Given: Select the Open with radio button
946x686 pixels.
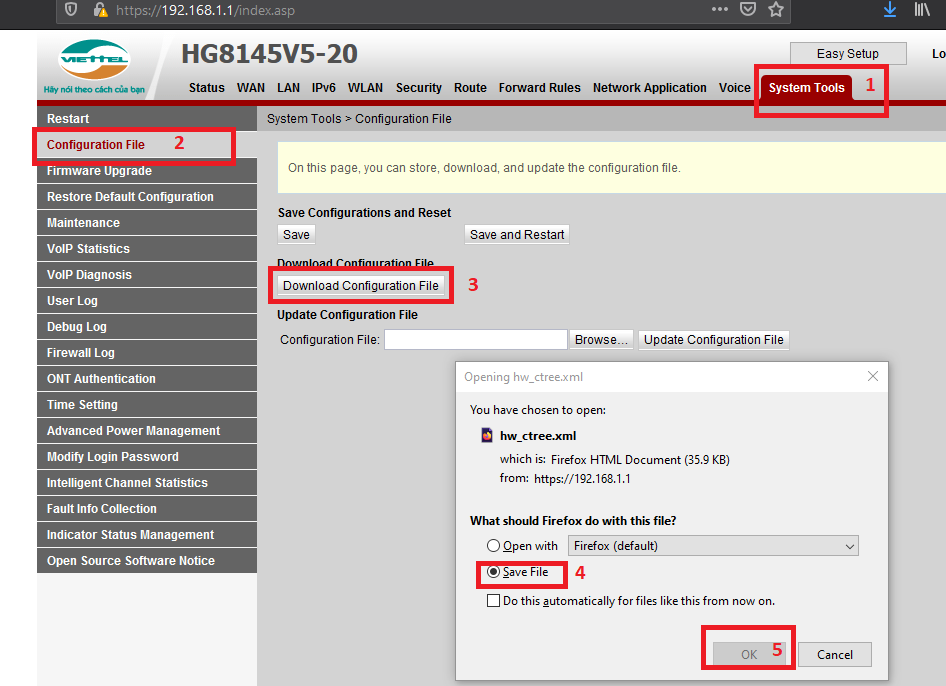Looking at the screenshot, I should (x=493, y=546).
